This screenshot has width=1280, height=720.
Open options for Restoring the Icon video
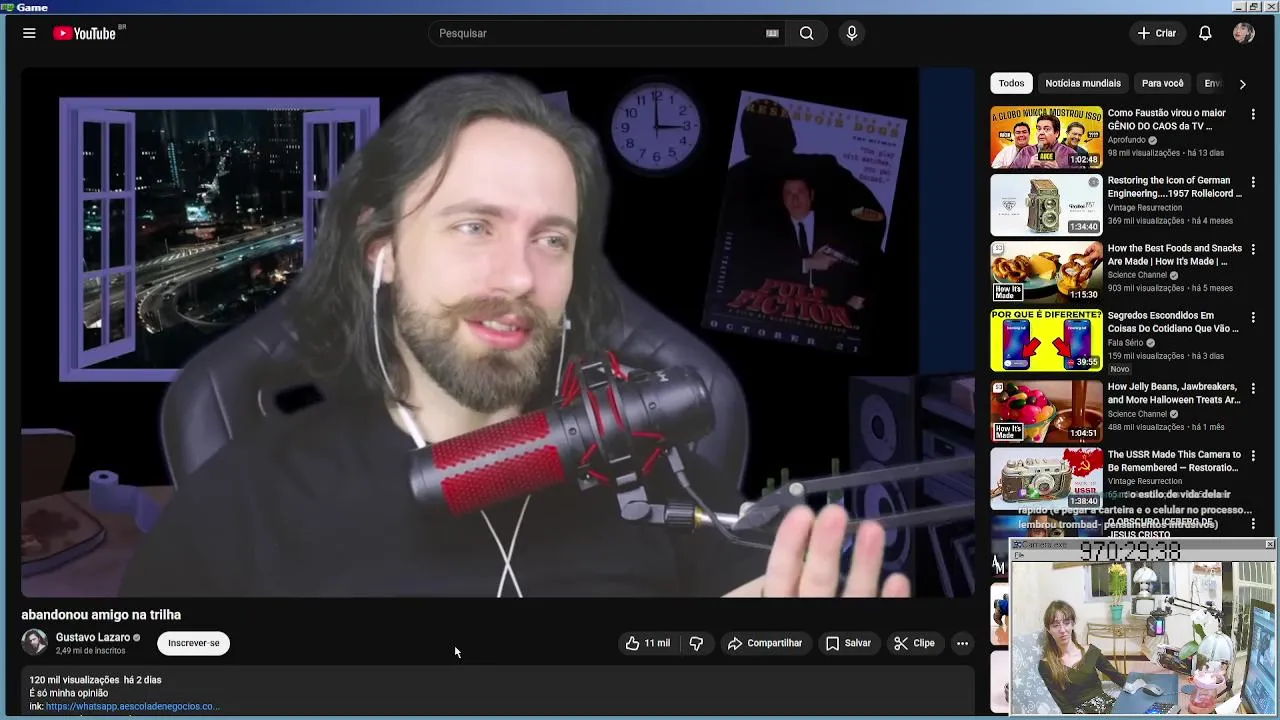coord(1252,182)
